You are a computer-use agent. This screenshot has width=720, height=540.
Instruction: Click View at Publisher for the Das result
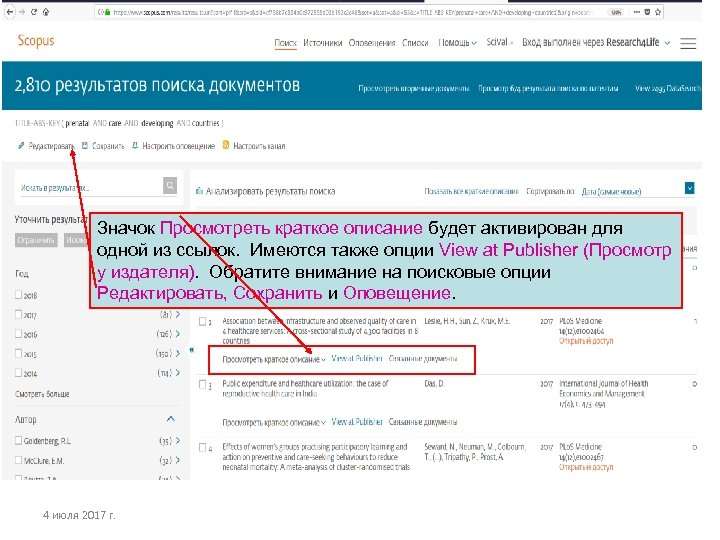pyautogui.click(x=357, y=422)
